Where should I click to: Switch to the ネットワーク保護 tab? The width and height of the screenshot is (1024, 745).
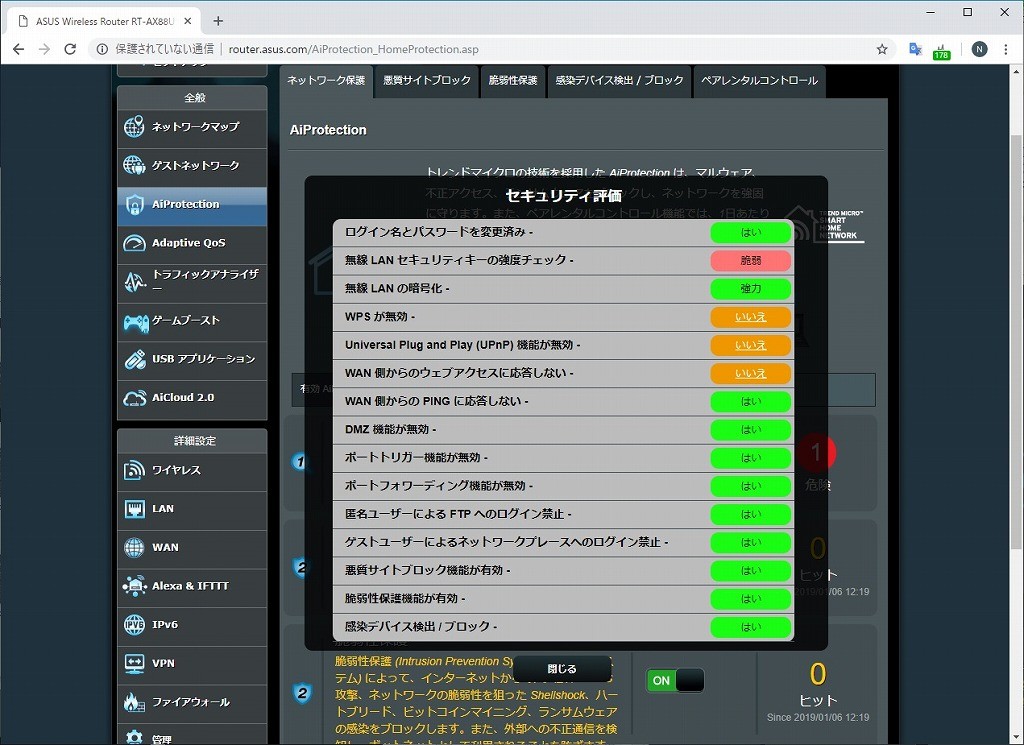(x=326, y=81)
